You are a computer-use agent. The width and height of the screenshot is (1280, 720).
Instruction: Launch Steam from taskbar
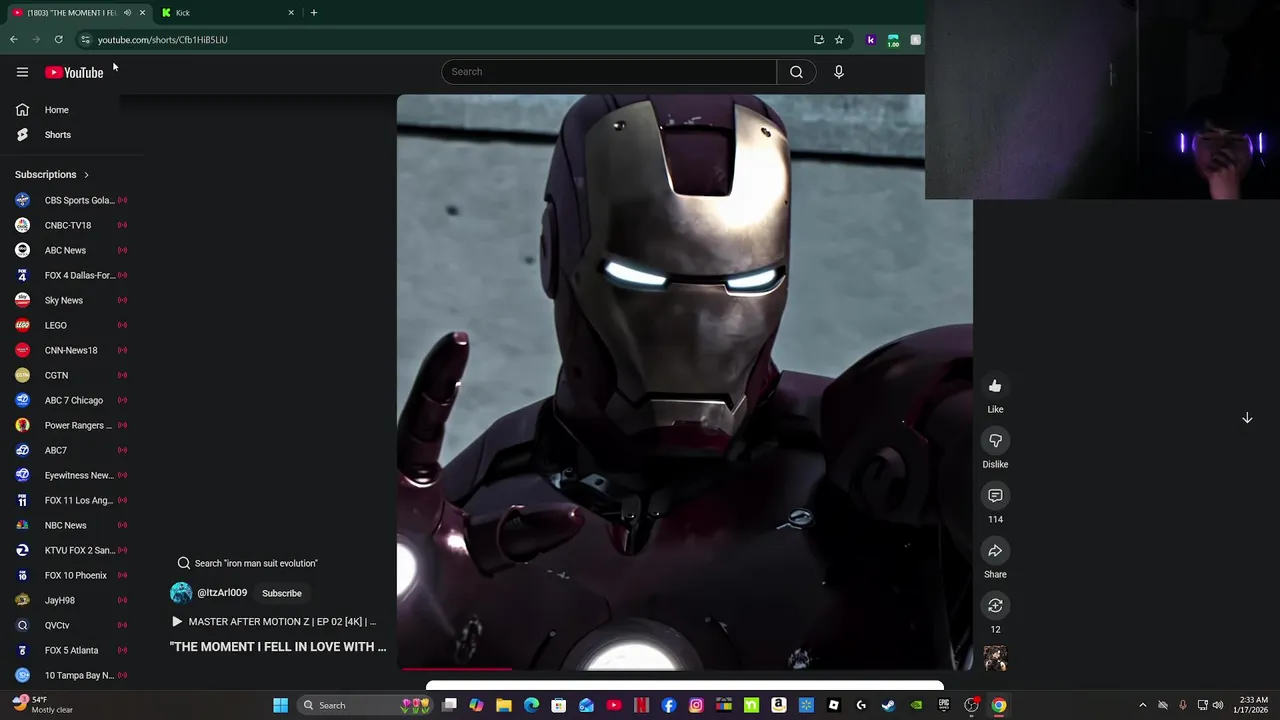(888, 705)
